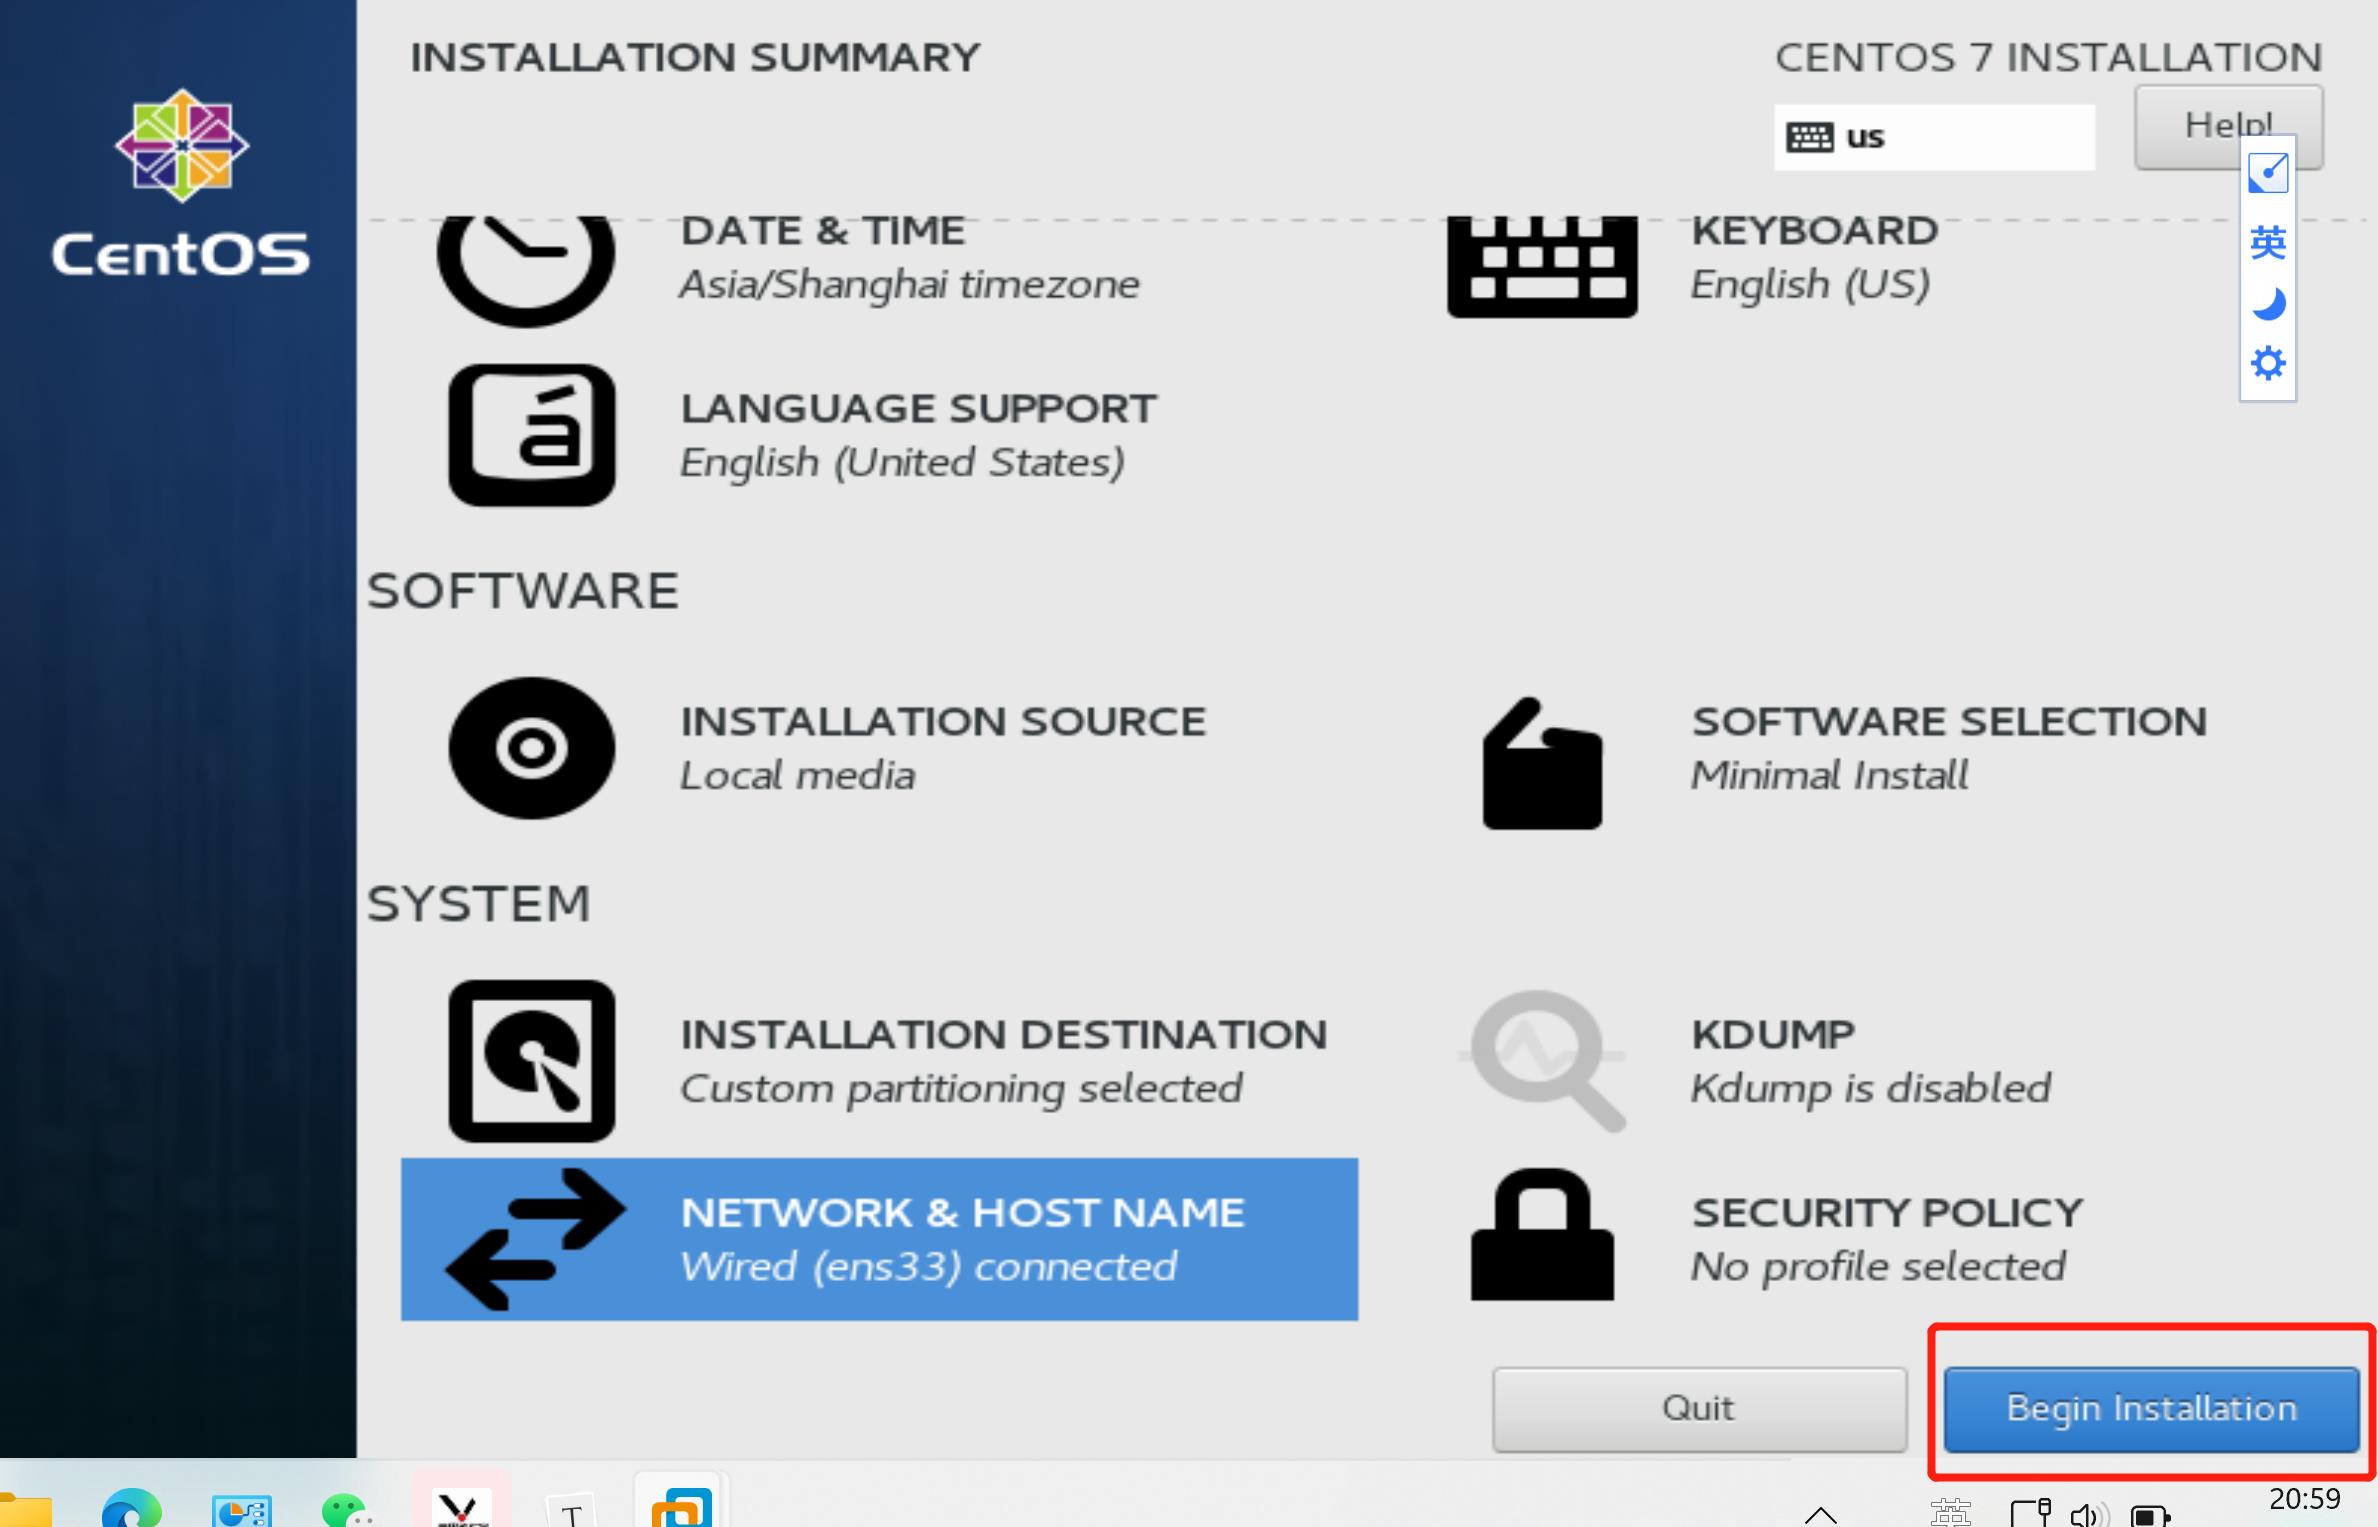Click 'Minimal Install' under Software Selection
Image resolution: width=2378 pixels, height=1527 pixels.
coord(1829,776)
